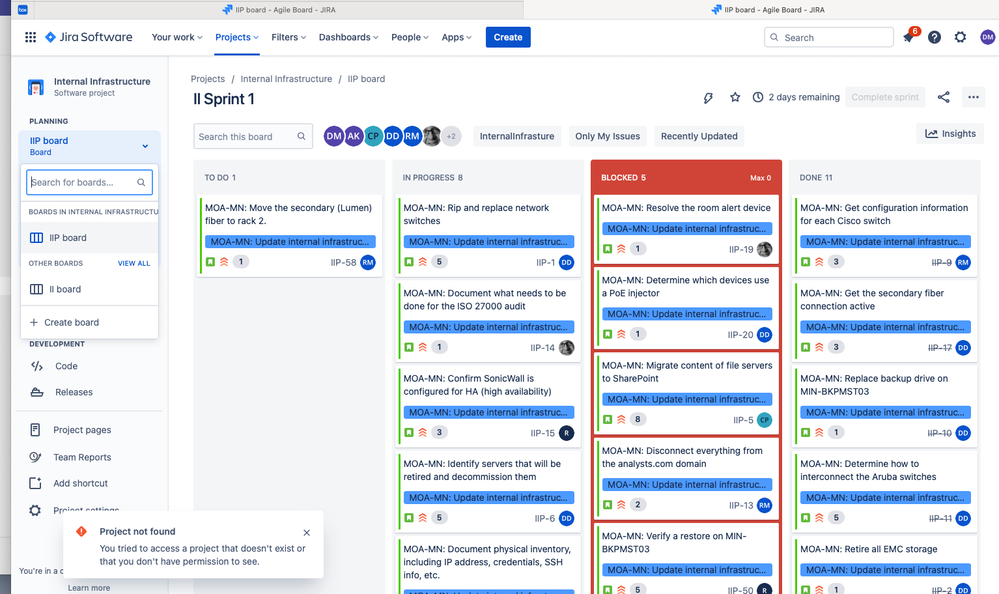Click the CP assignee avatar on IIP-5
The height and width of the screenshot is (594, 999).
coord(765,420)
